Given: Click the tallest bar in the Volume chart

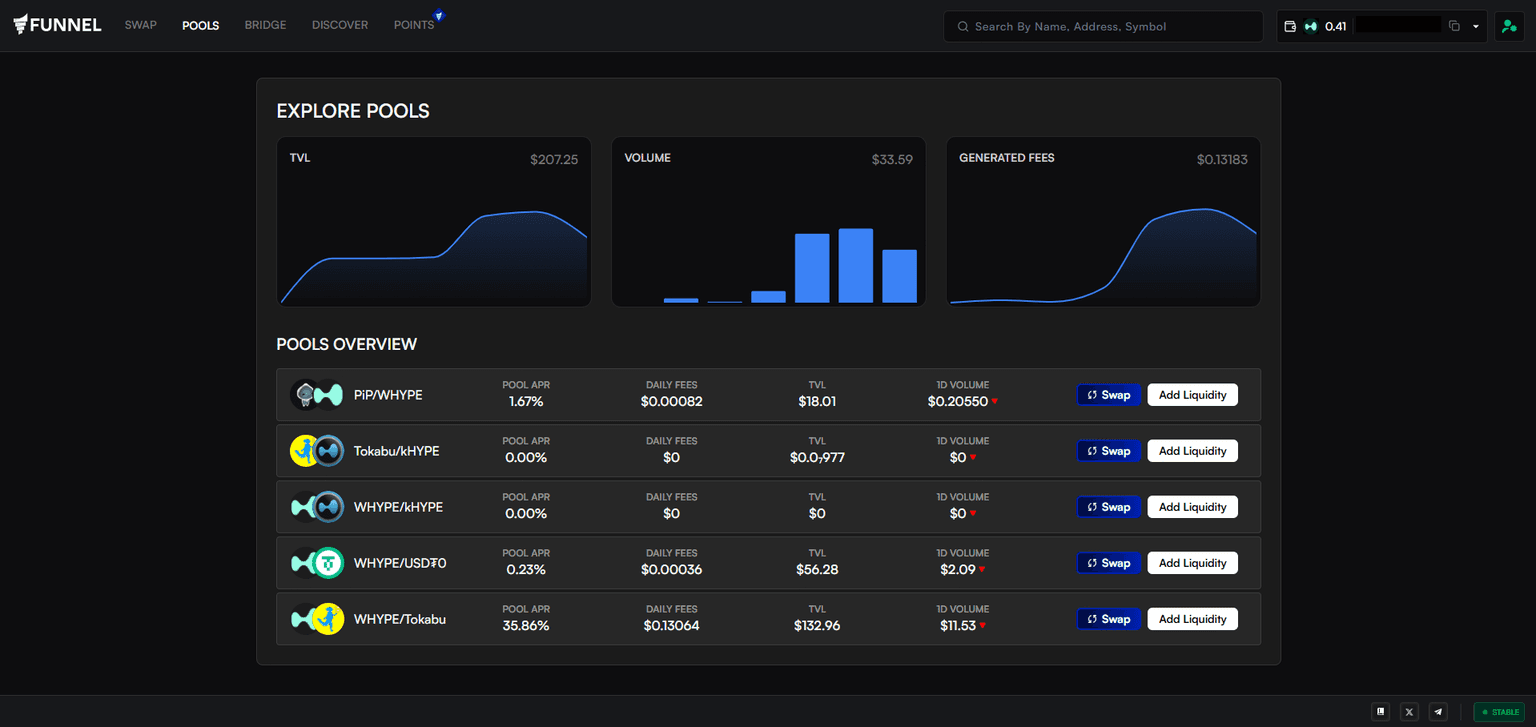Looking at the screenshot, I should 855,265.
